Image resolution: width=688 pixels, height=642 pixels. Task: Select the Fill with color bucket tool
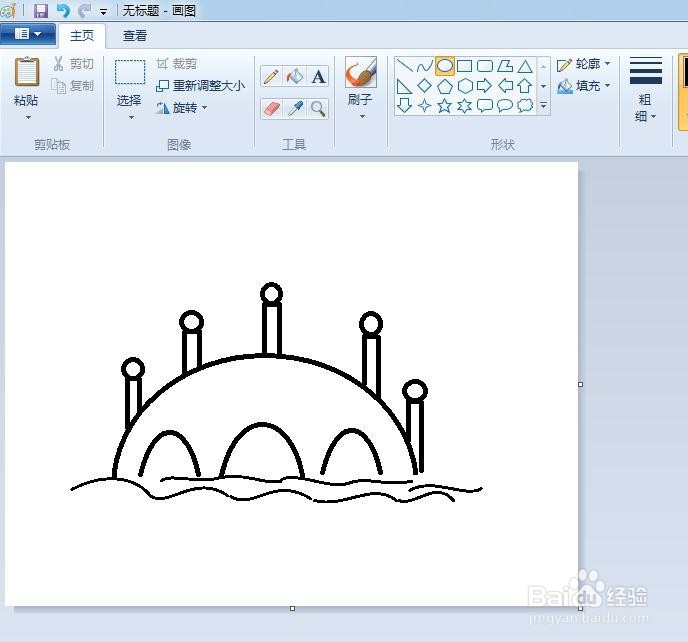coord(294,77)
